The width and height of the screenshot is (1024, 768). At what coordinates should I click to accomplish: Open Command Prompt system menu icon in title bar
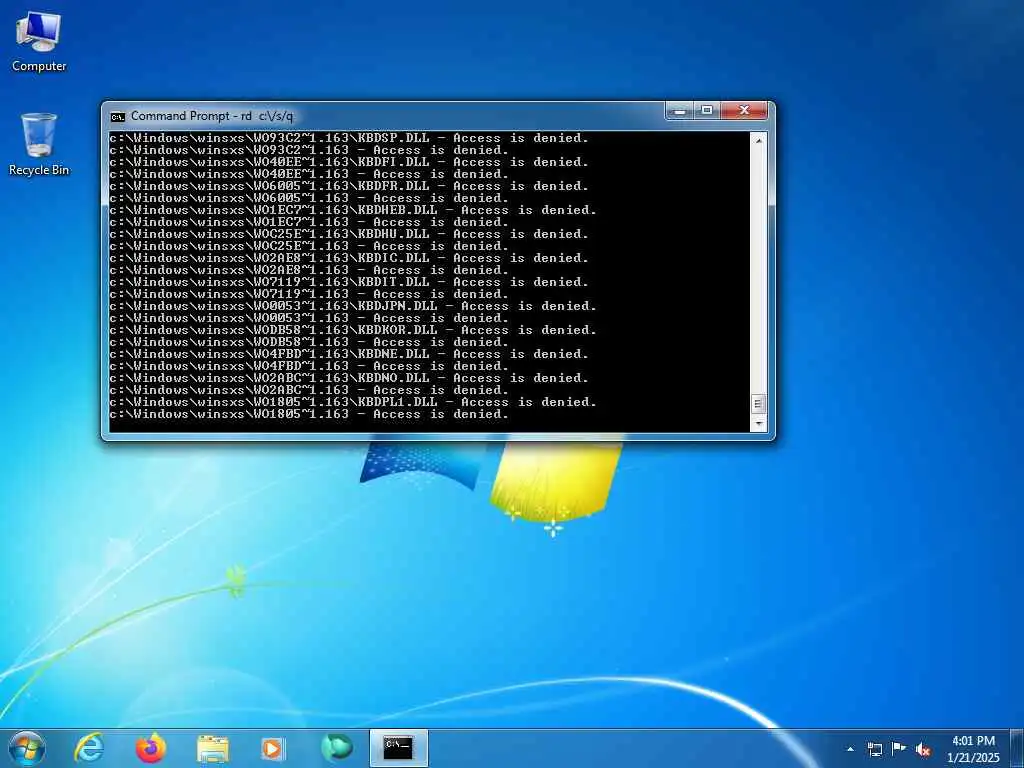click(x=118, y=116)
